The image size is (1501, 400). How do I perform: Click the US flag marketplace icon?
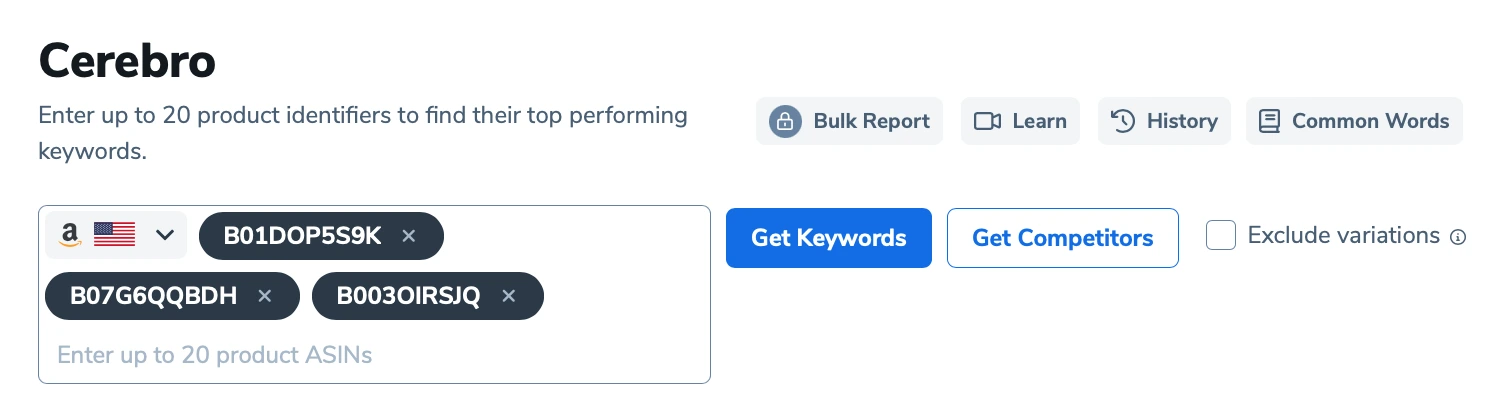click(x=114, y=236)
